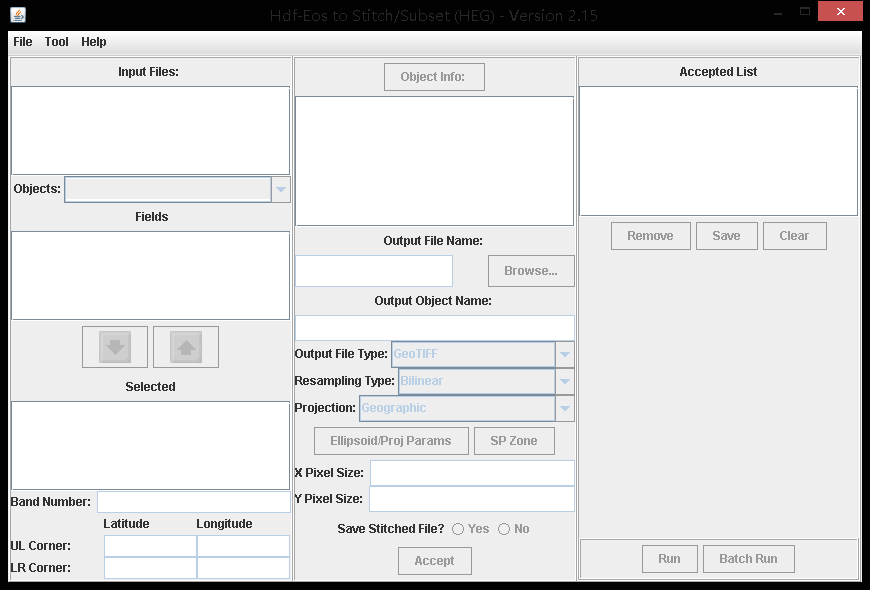The image size is (870, 590).
Task: Open the Tool menu
Action: (x=57, y=42)
